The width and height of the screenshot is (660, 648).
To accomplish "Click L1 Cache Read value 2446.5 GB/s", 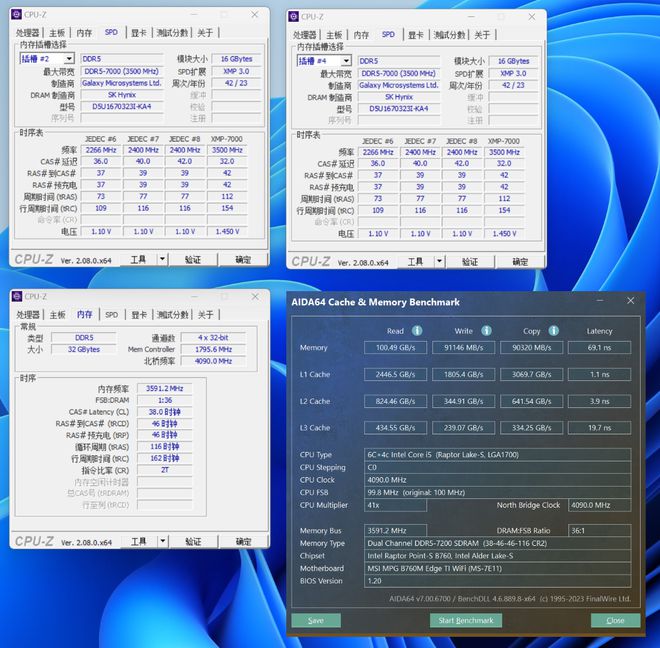I will [x=395, y=374].
